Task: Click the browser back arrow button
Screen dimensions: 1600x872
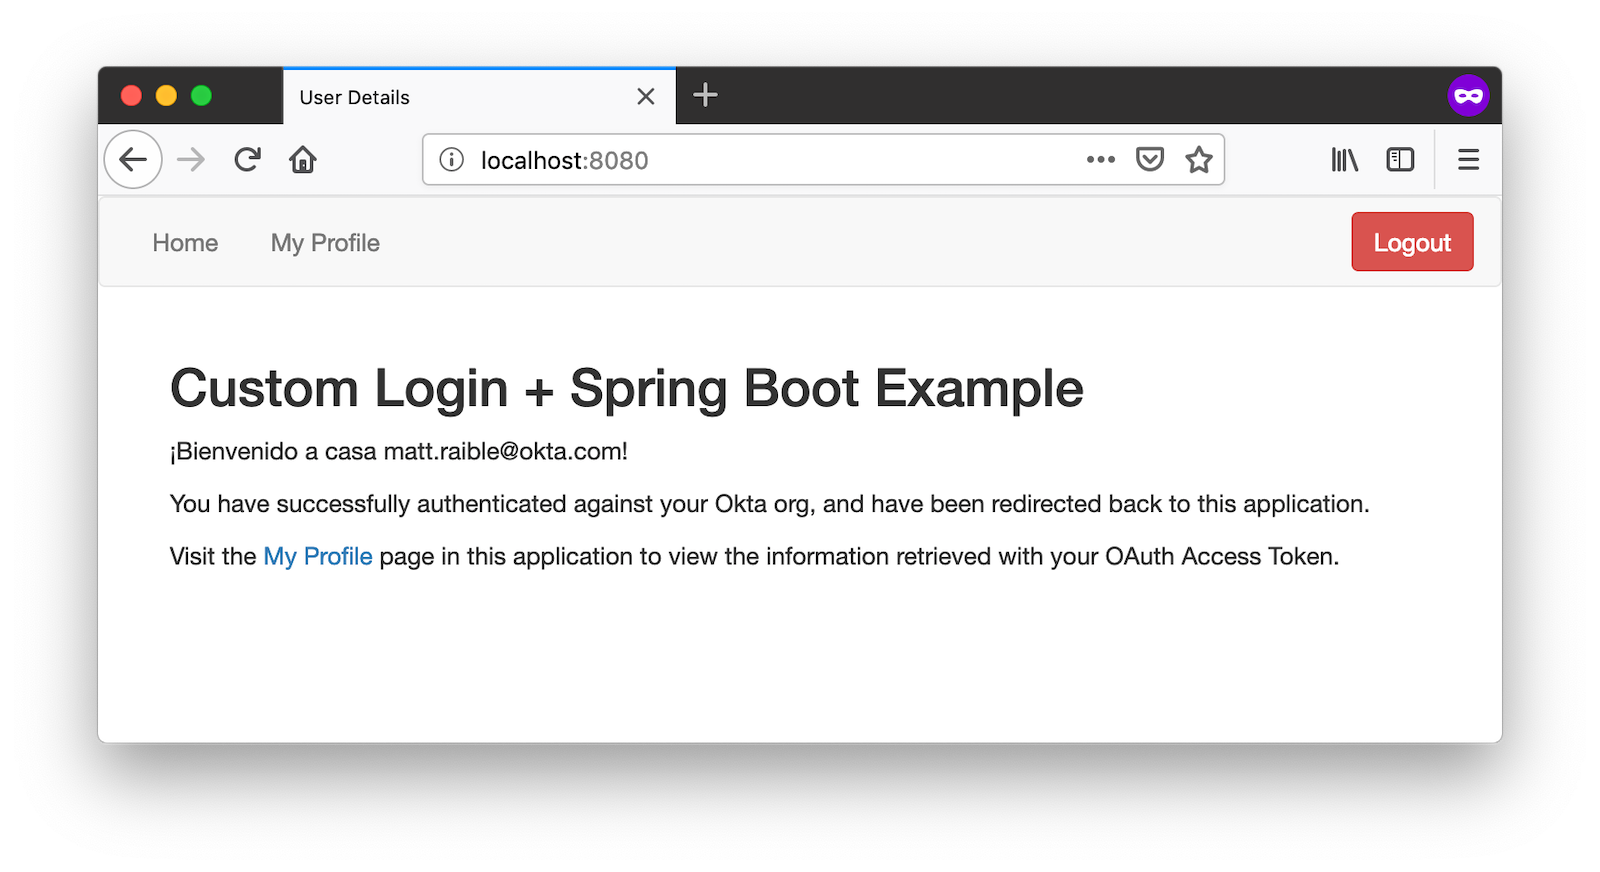Action: point(133,160)
